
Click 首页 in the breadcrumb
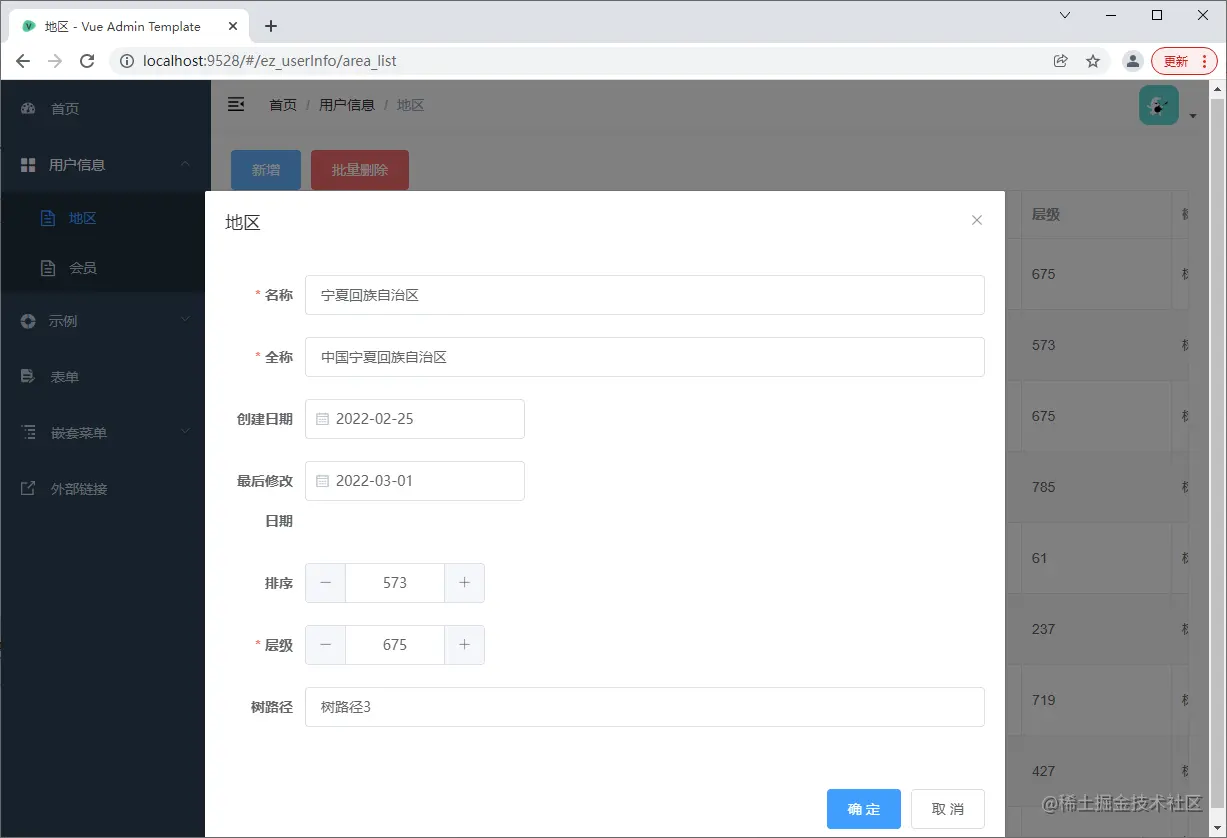pos(283,105)
